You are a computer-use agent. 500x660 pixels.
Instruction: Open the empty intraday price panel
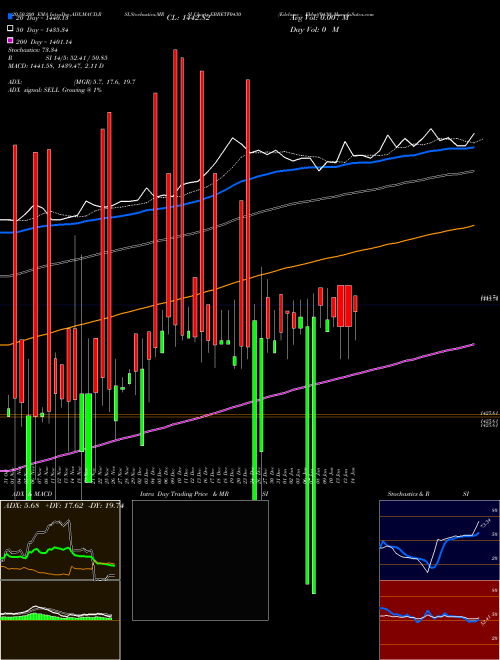click(200, 560)
